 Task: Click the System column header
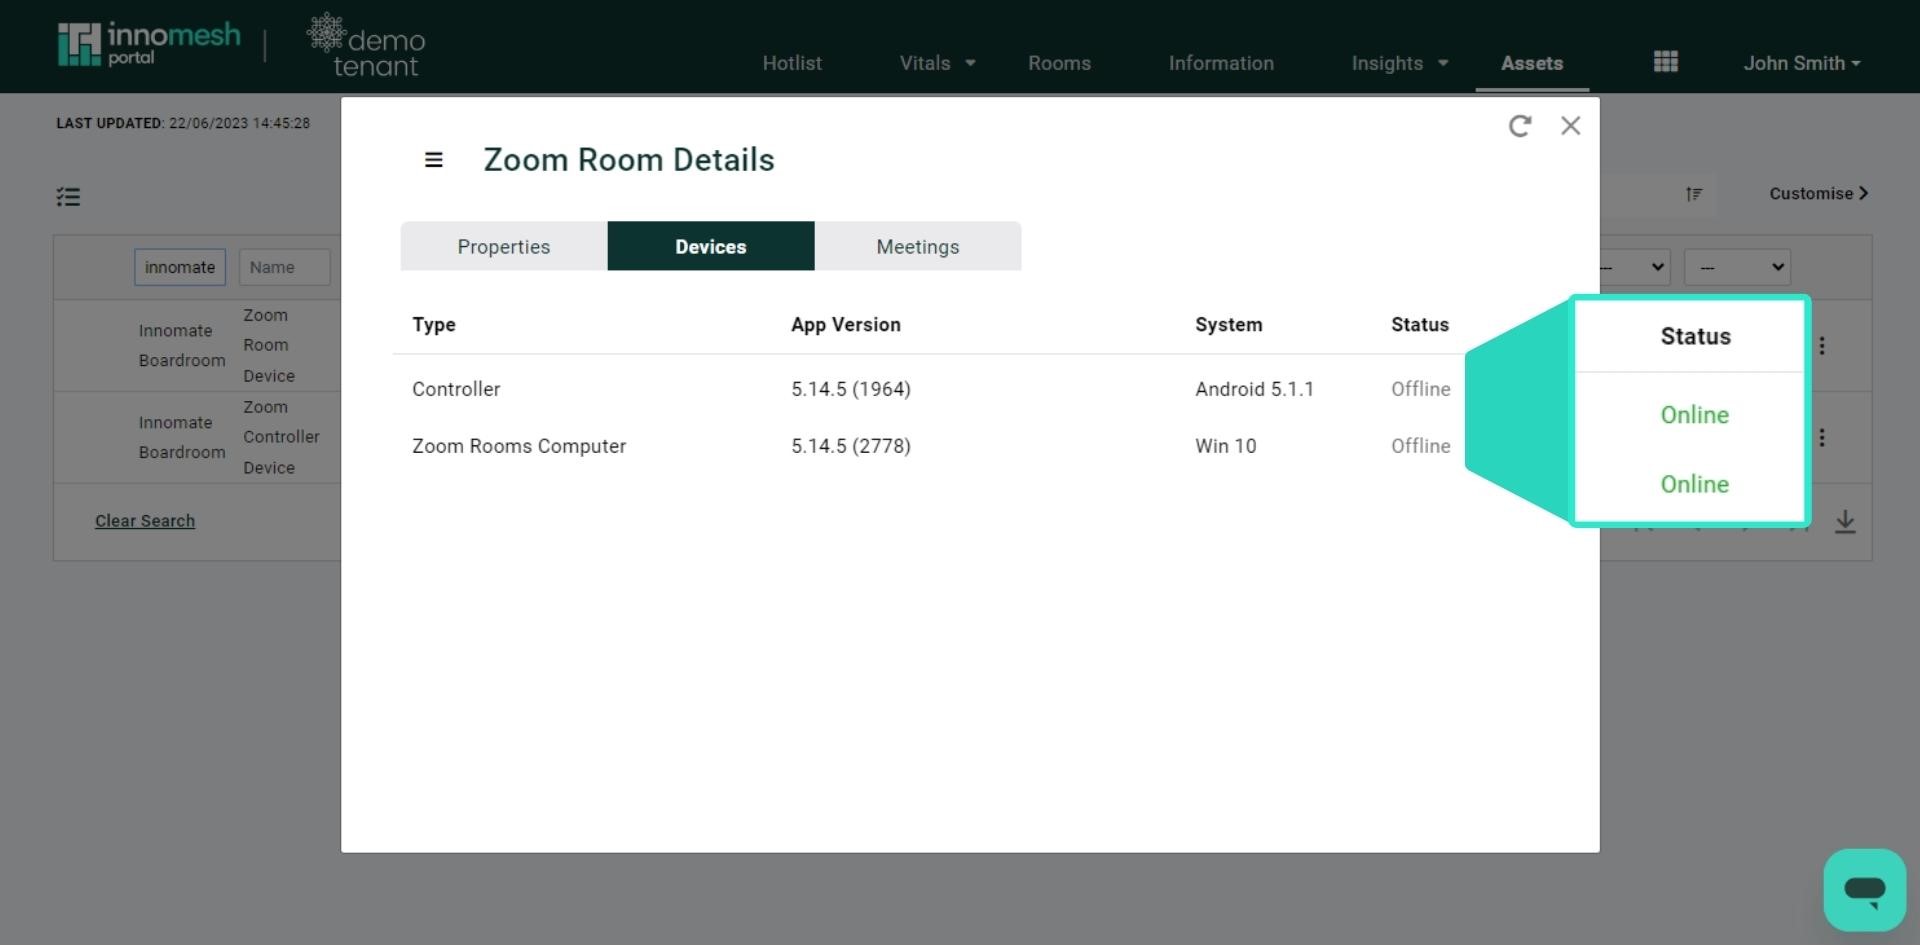(1229, 325)
